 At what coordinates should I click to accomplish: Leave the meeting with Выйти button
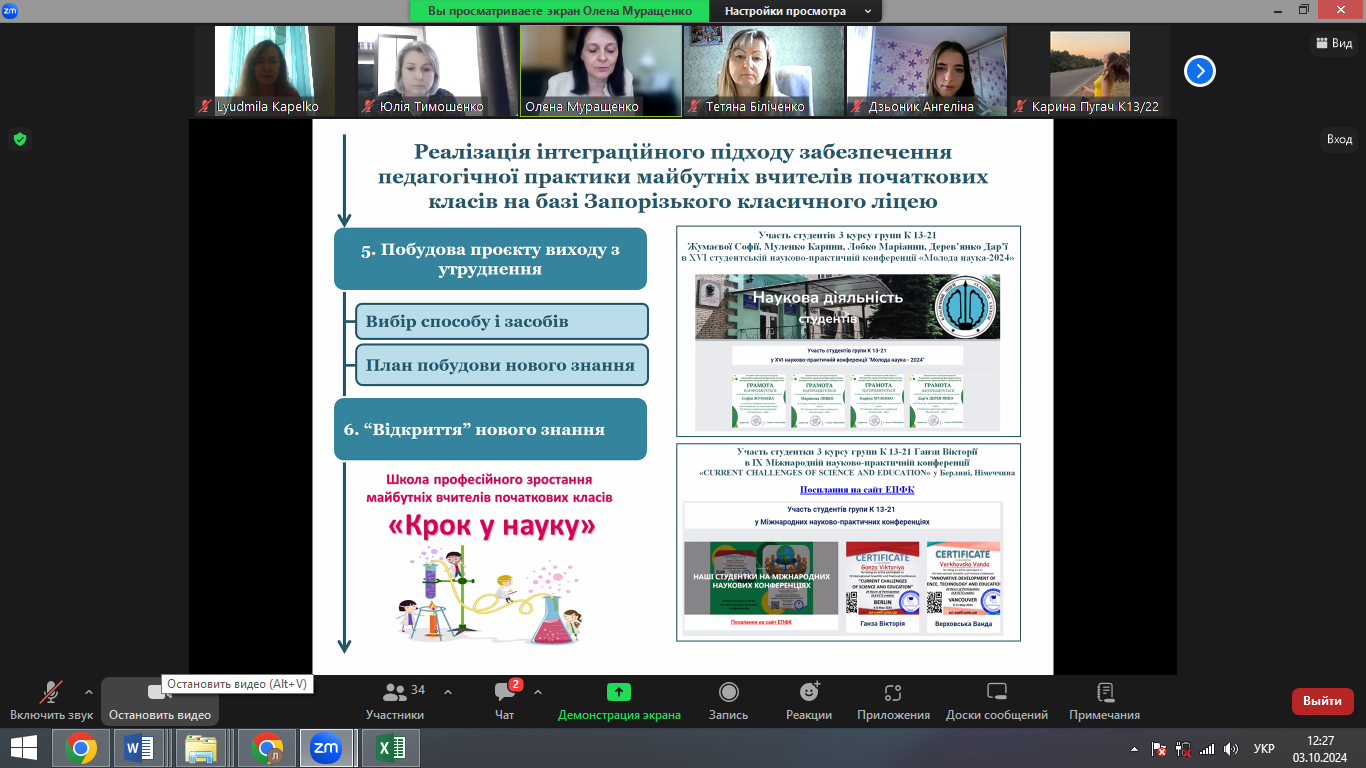[1322, 701]
